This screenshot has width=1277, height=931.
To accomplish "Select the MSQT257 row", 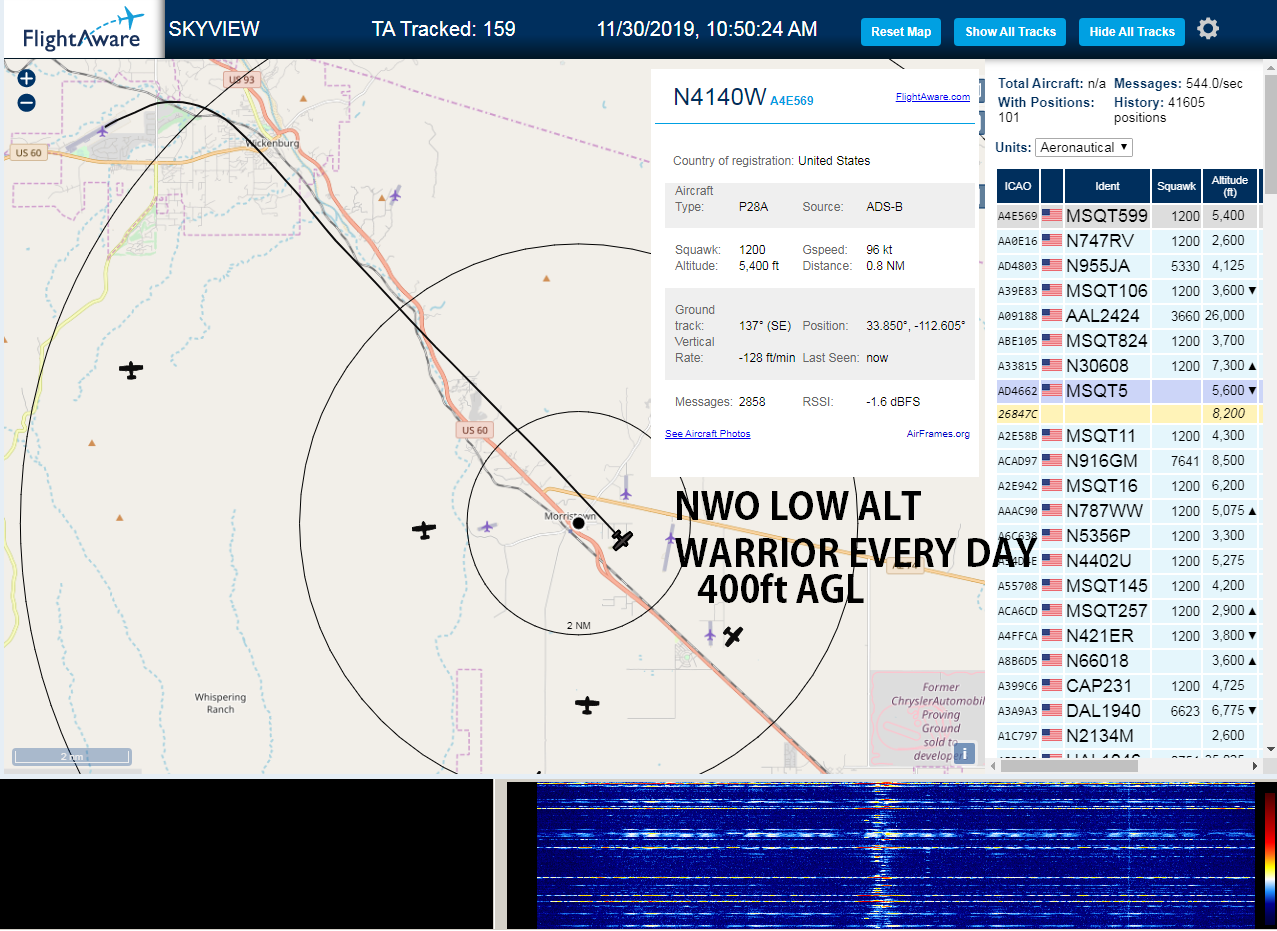I will pyautogui.click(x=1128, y=611).
